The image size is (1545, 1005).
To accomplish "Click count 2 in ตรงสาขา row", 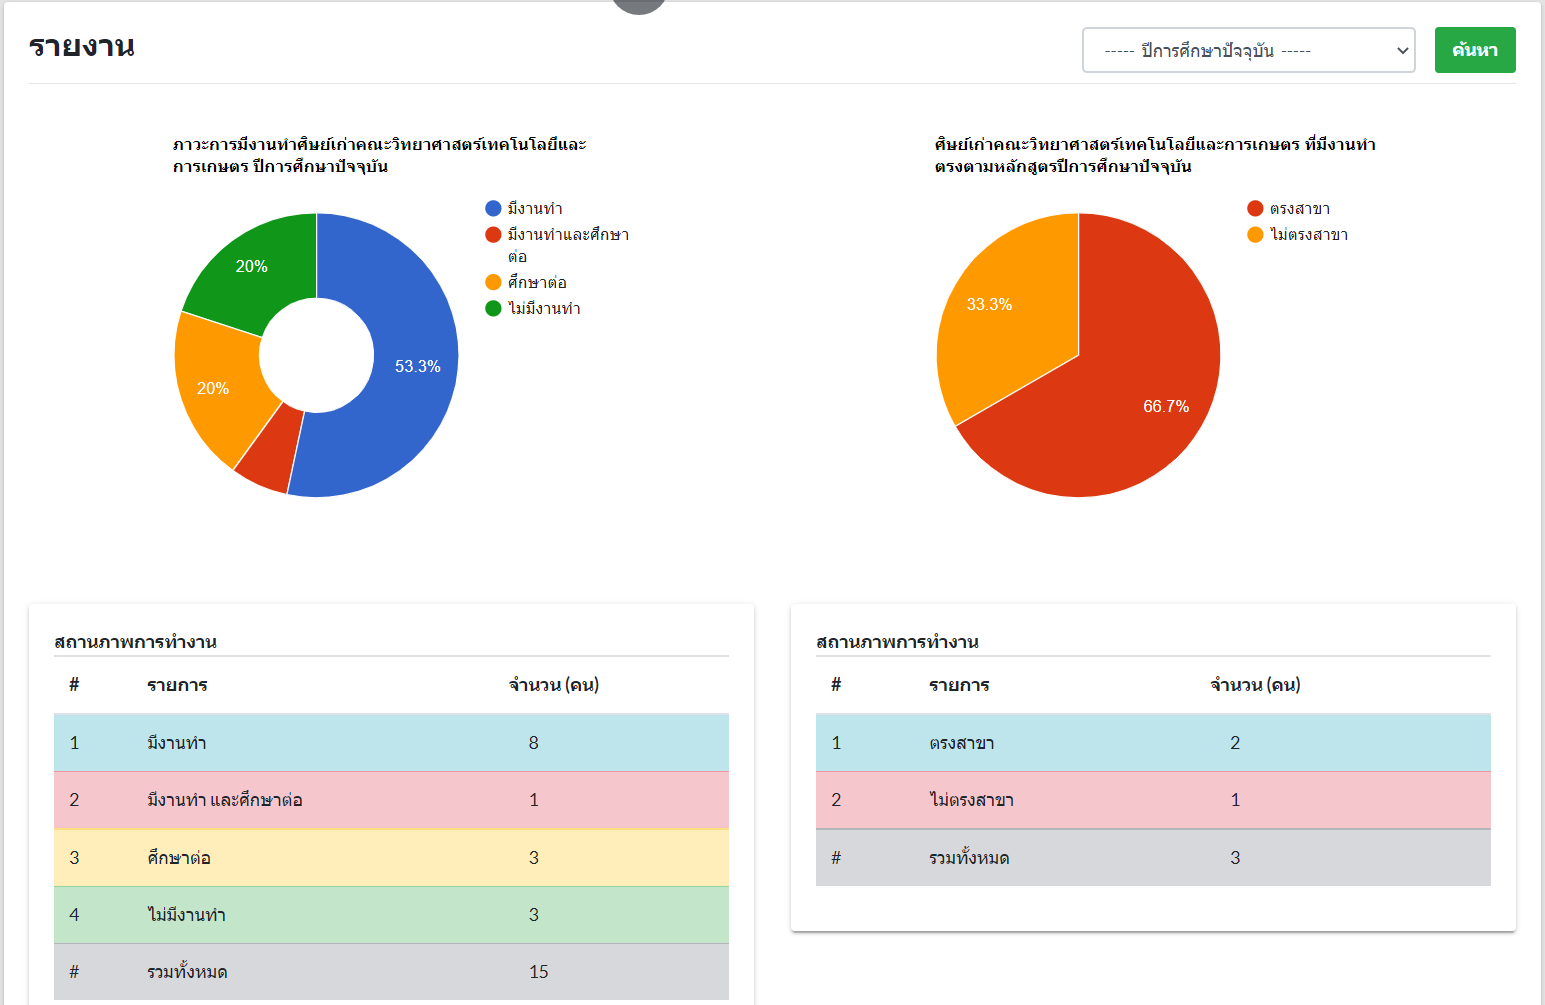I will pos(1235,743).
